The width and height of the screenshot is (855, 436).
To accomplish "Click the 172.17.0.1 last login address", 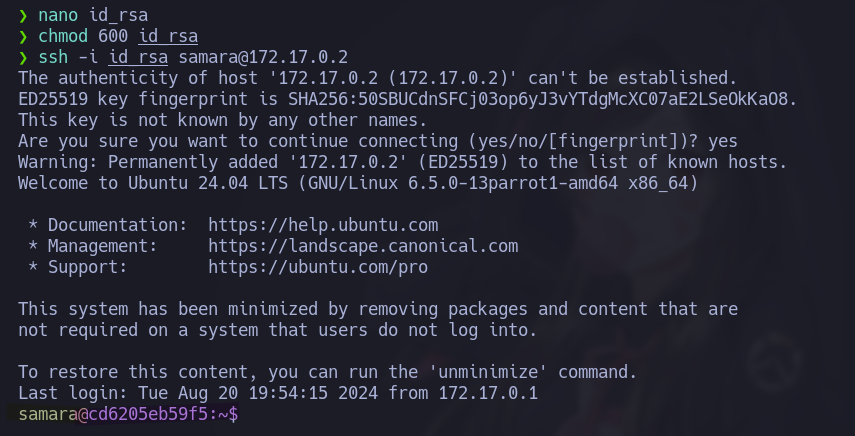I will [488, 393].
